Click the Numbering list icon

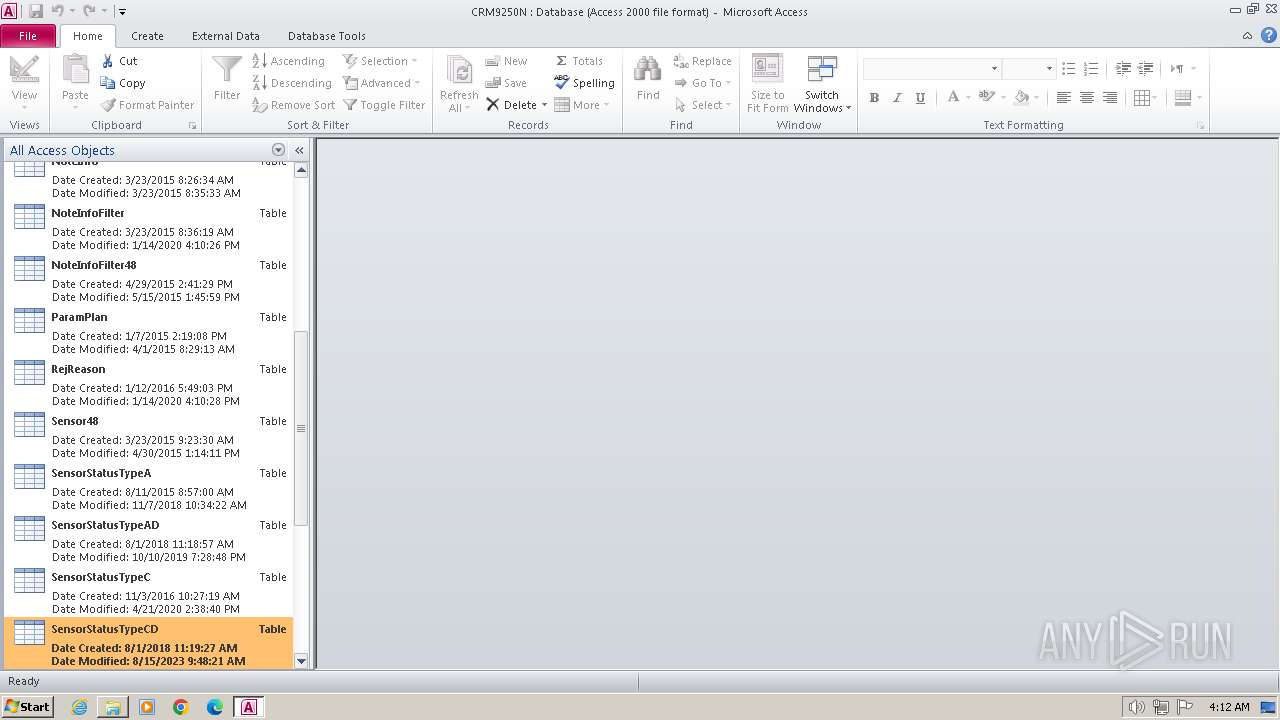[1091, 69]
